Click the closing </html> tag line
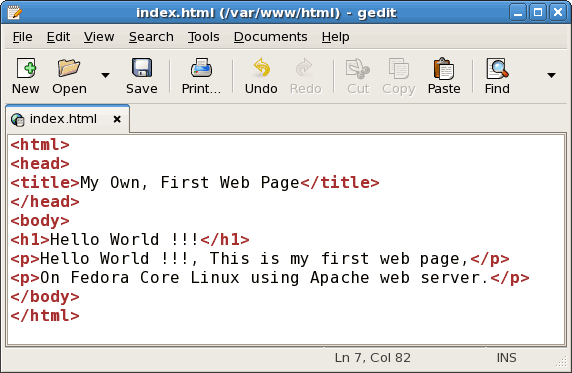 [x=45, y=316]
